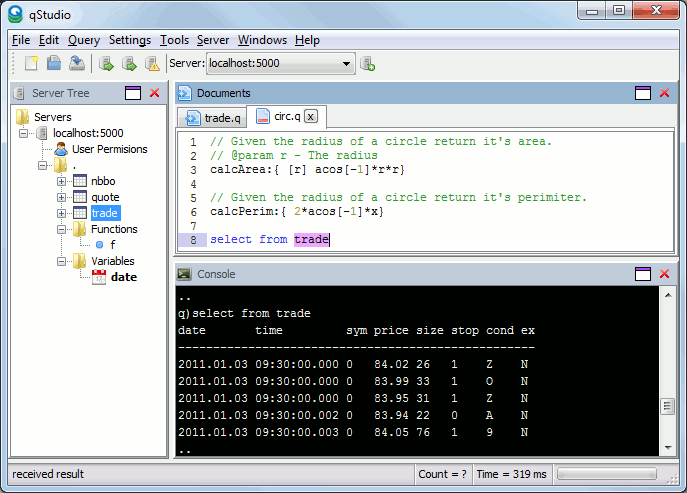The height and width of the screenshot is (493, 687).
Task: Click the qStudio app icon in title bar
Action: pyautogui.click(x=15, y=14)
